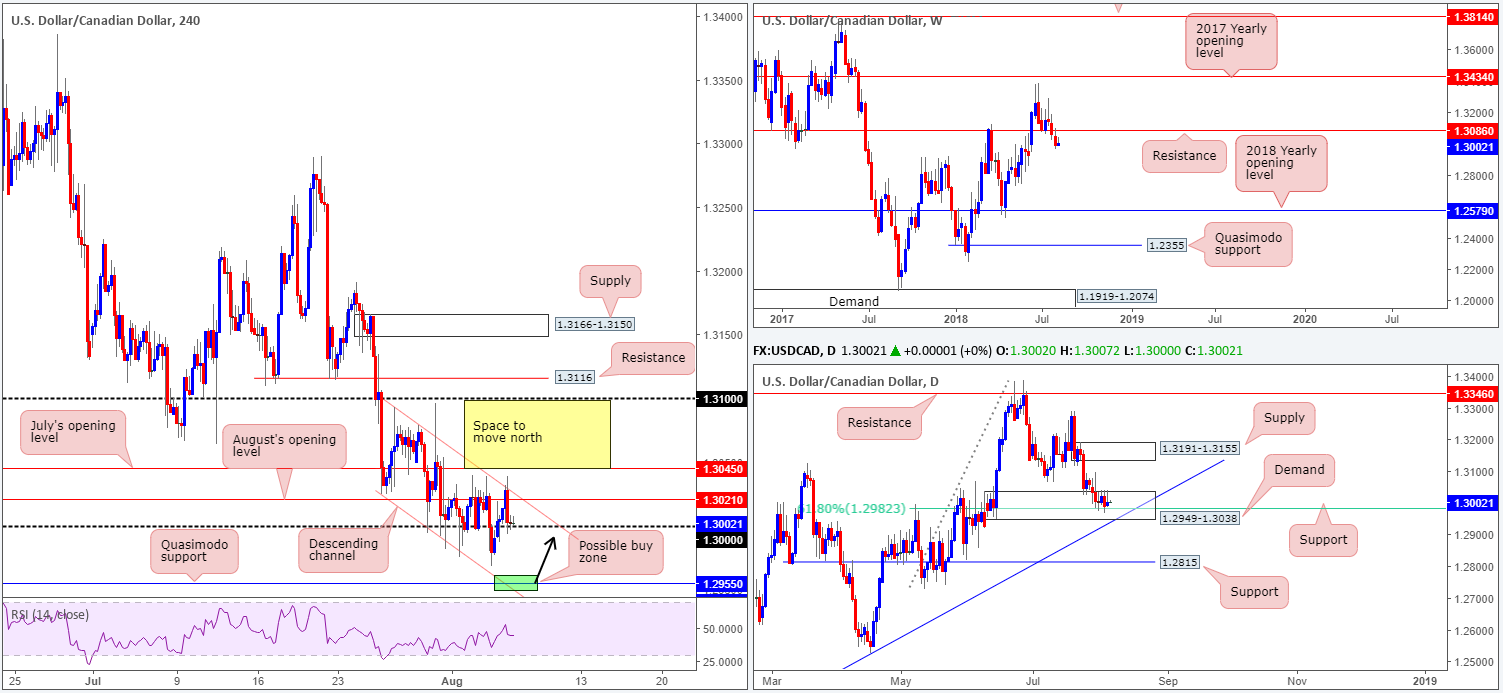Click the daily chart title 'U.S. Dollar/Canadian Dollar, D'
The image size is (1503, 693).
(x=851, y=382)
